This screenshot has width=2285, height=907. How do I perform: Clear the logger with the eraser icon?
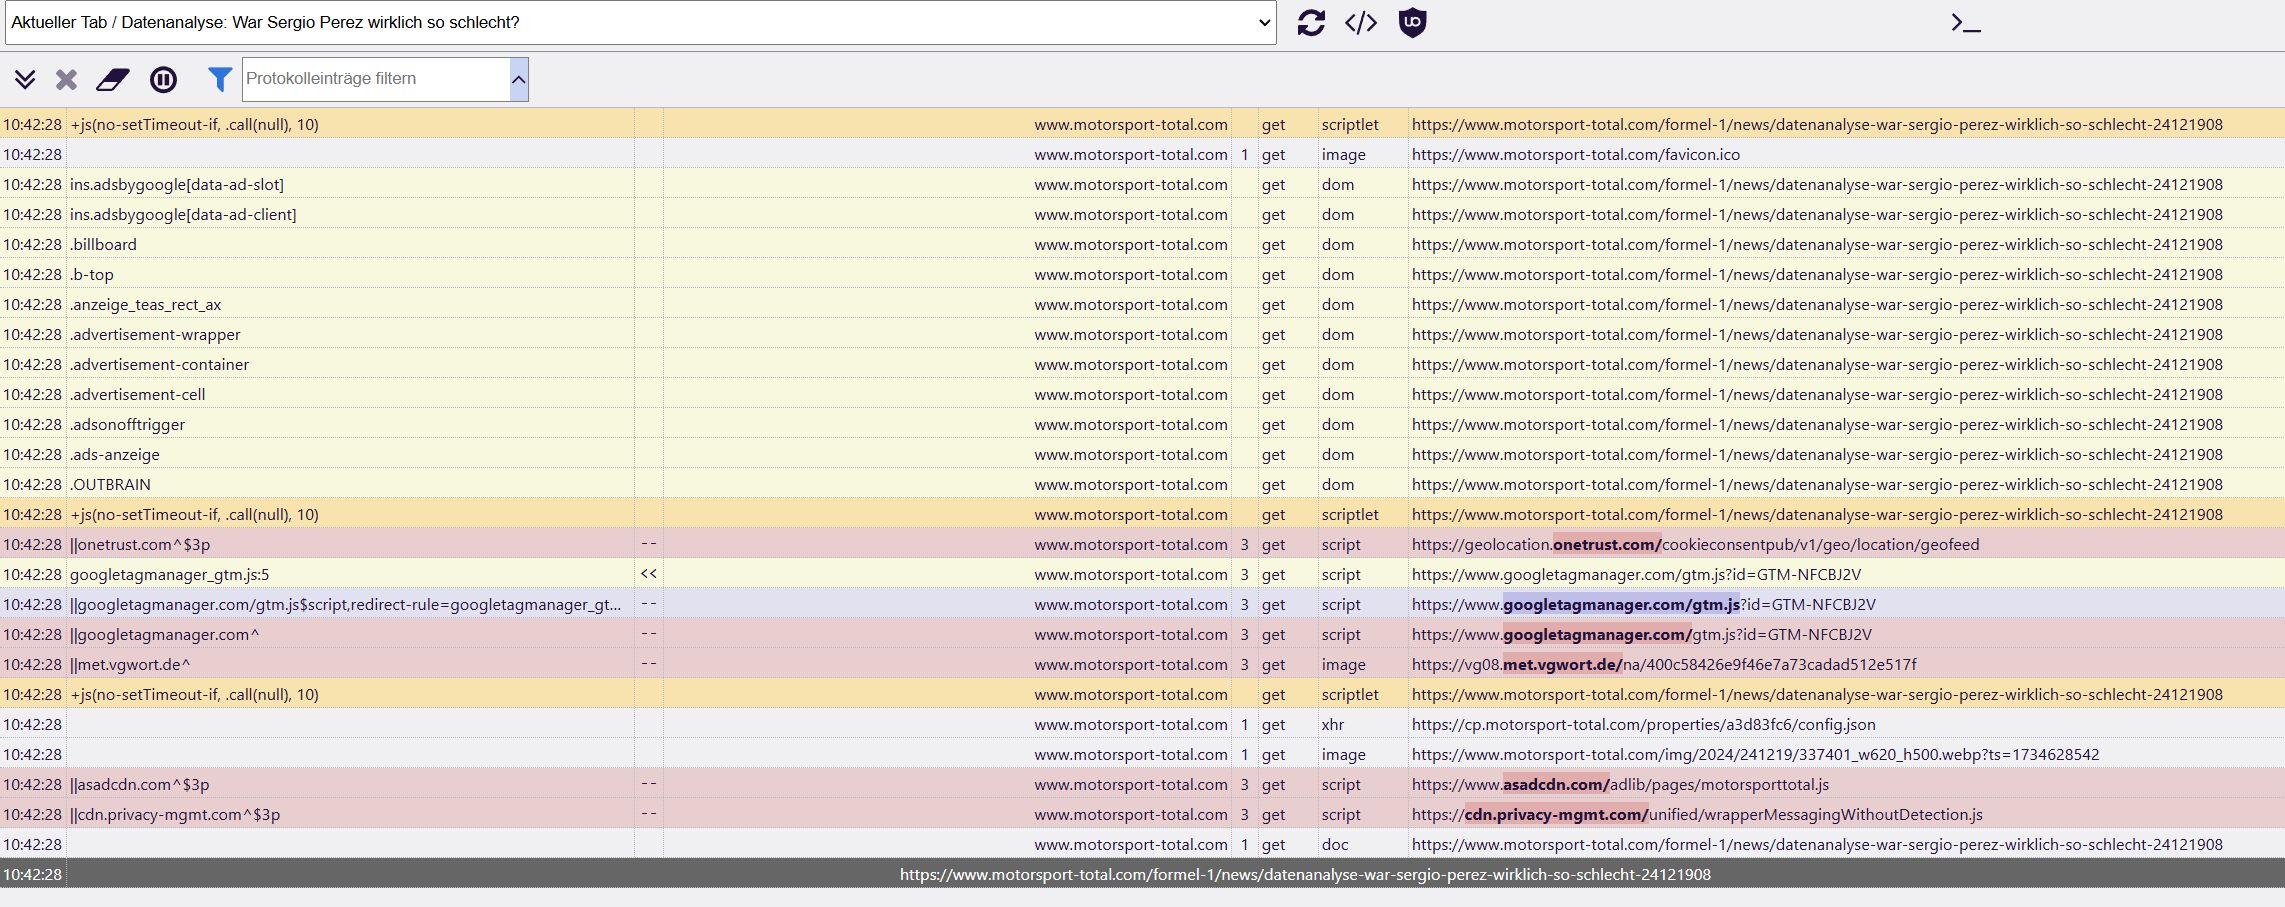pyautogui.click(x=113, y=79)
